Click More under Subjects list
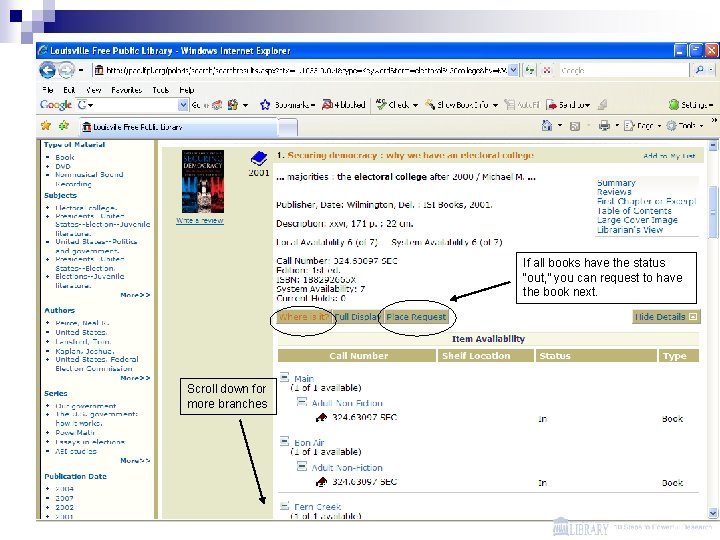Screen dimensions: 720x540 [135, 295]
